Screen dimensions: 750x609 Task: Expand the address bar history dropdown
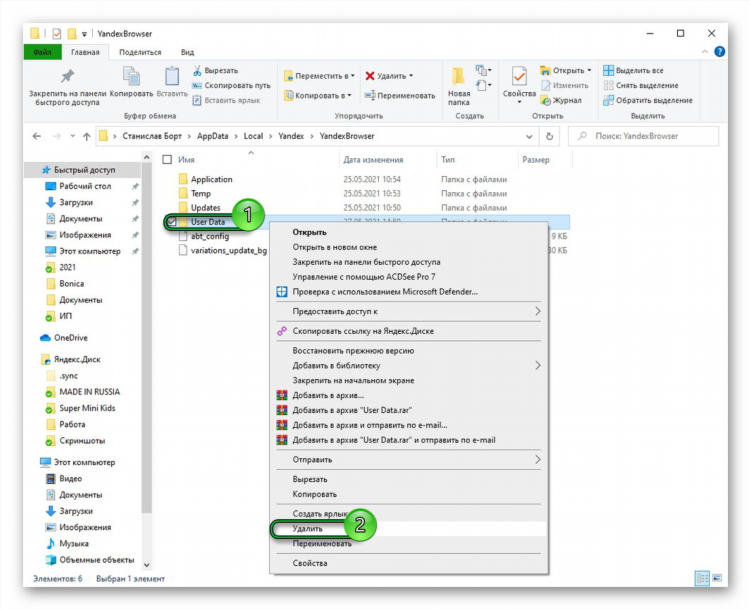pos(529,136)
